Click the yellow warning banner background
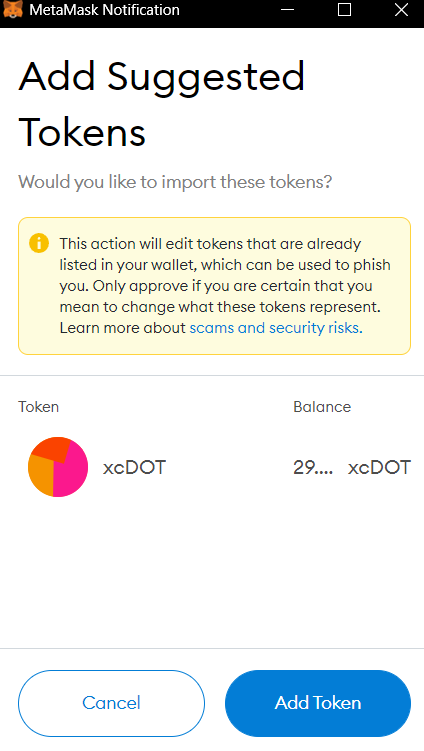Viewport: 424px width, 751px height. pos(215,286)
